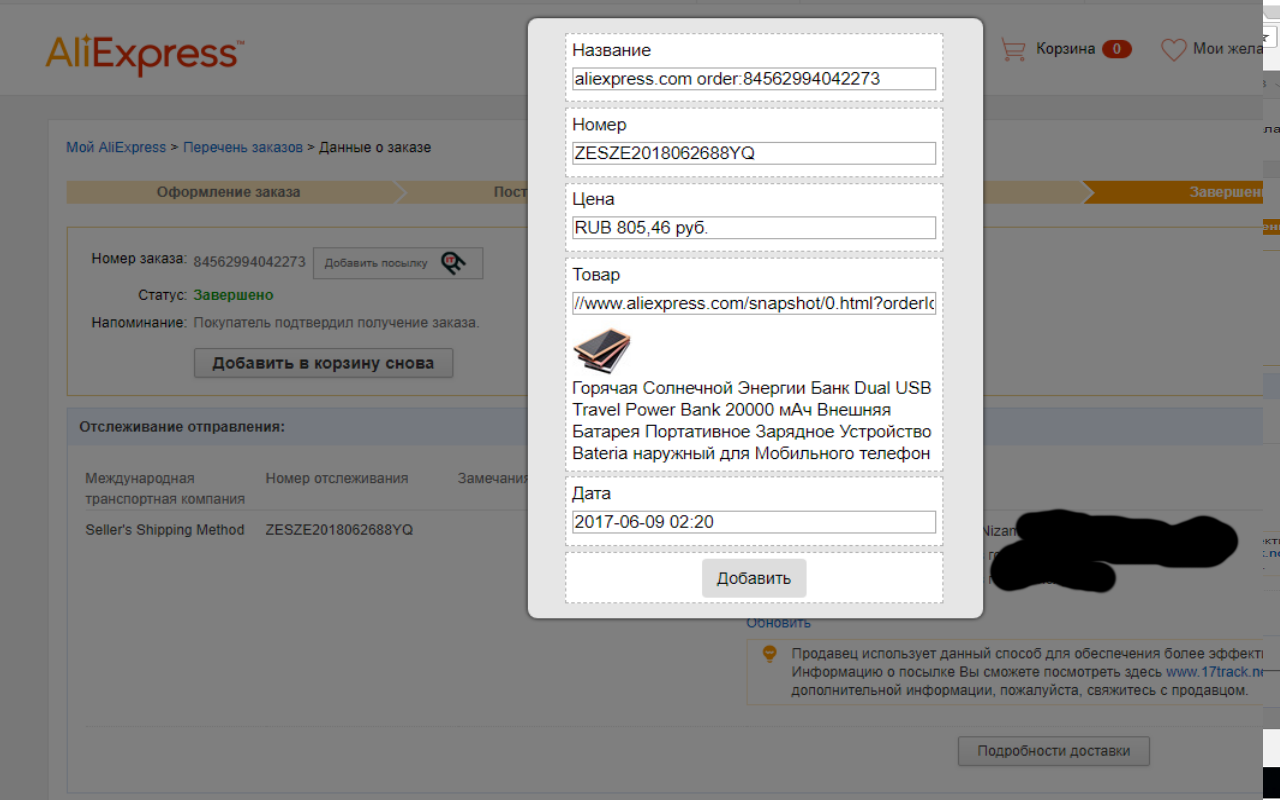Open Перечень заказов breadcrumb link

243,147
